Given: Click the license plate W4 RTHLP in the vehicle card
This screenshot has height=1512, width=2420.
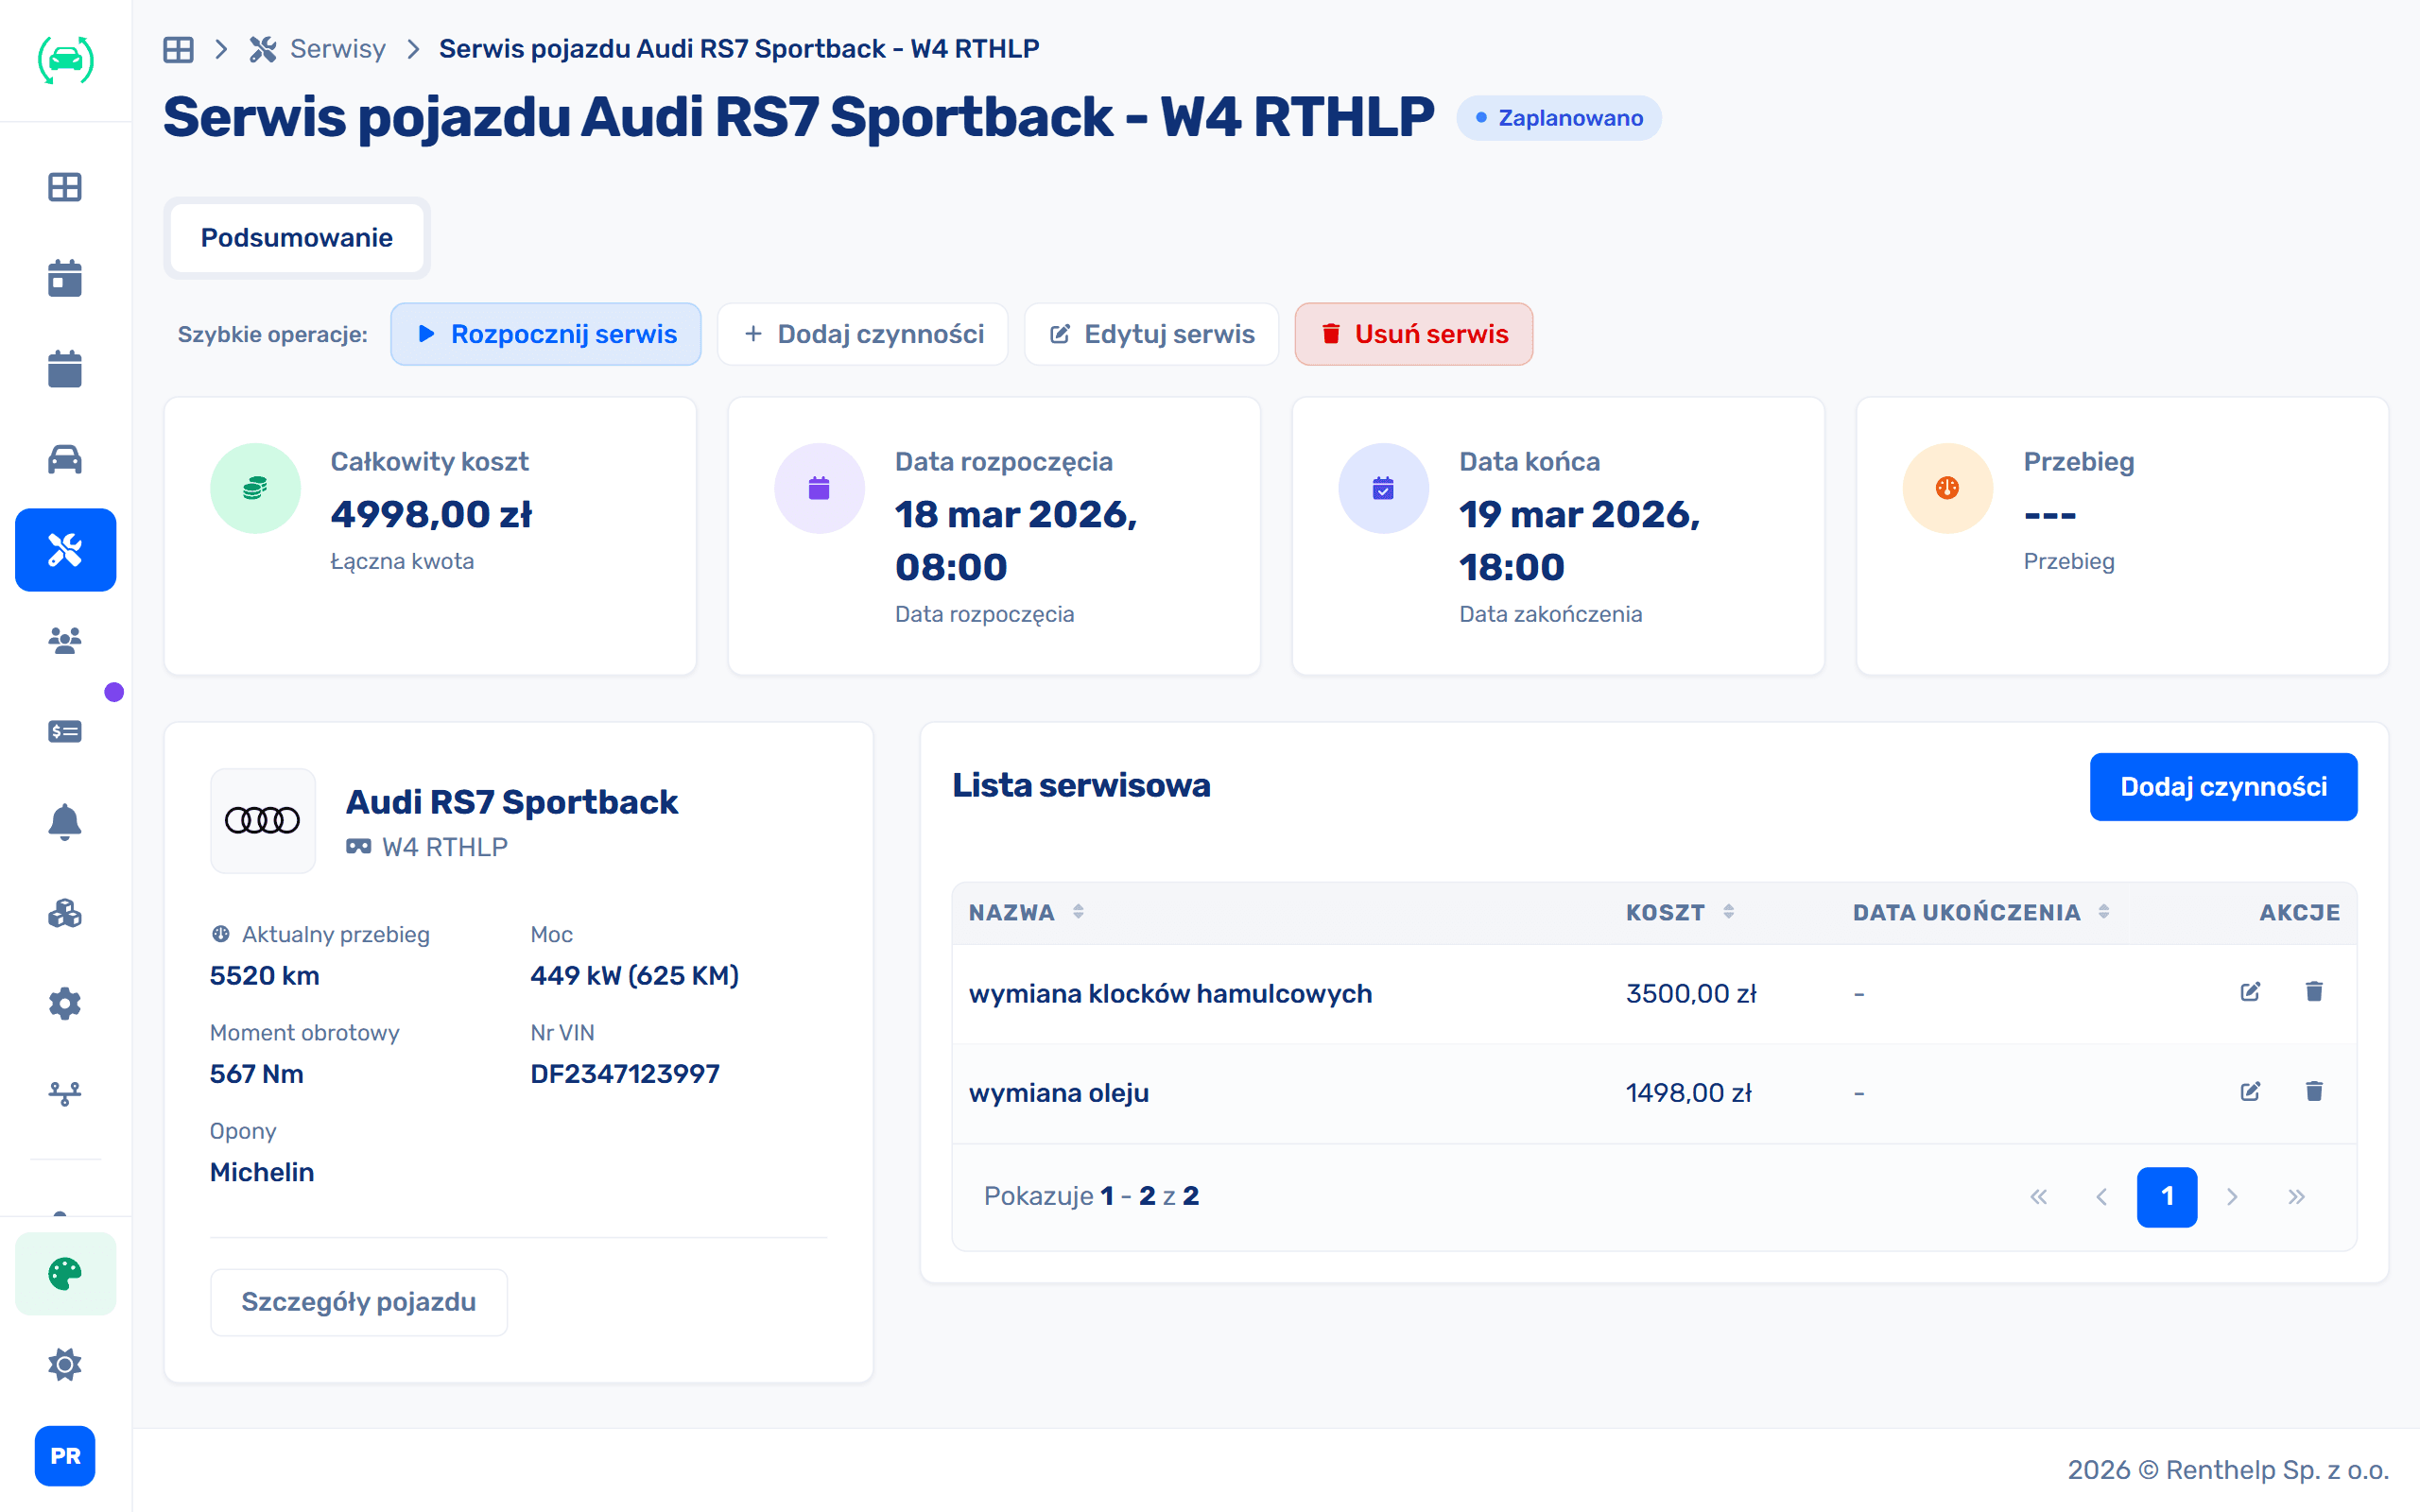Looking at the screenshot, I should tap(445, 847).
